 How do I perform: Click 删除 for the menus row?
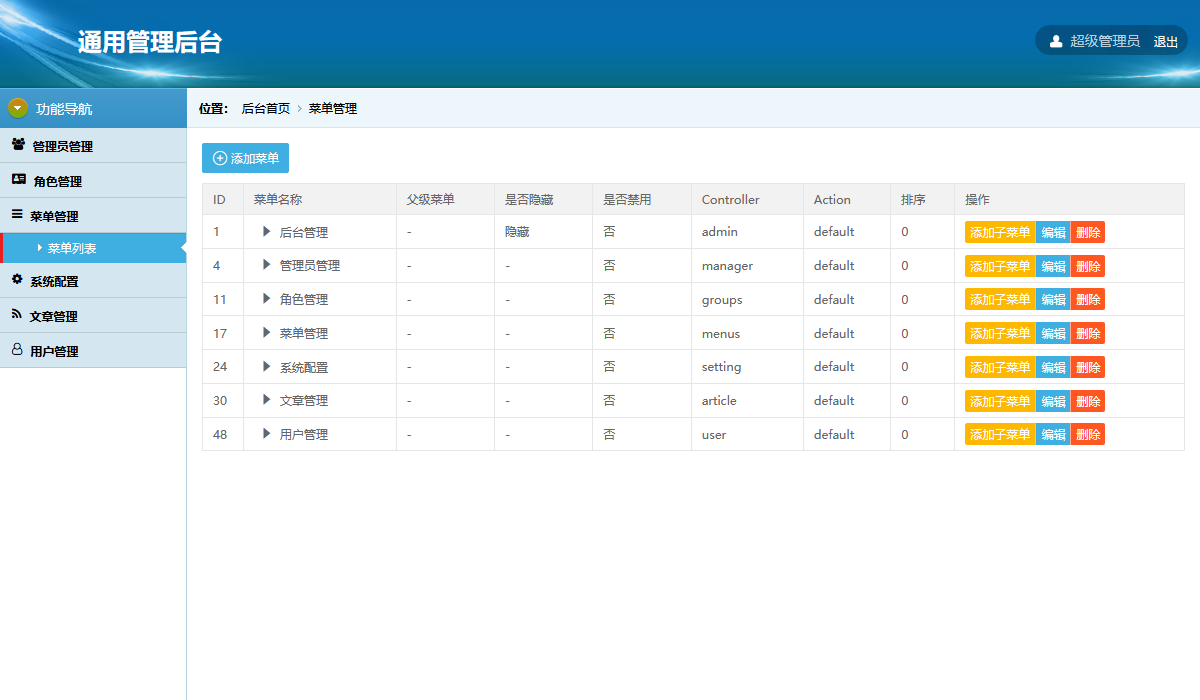(1087, 334)
